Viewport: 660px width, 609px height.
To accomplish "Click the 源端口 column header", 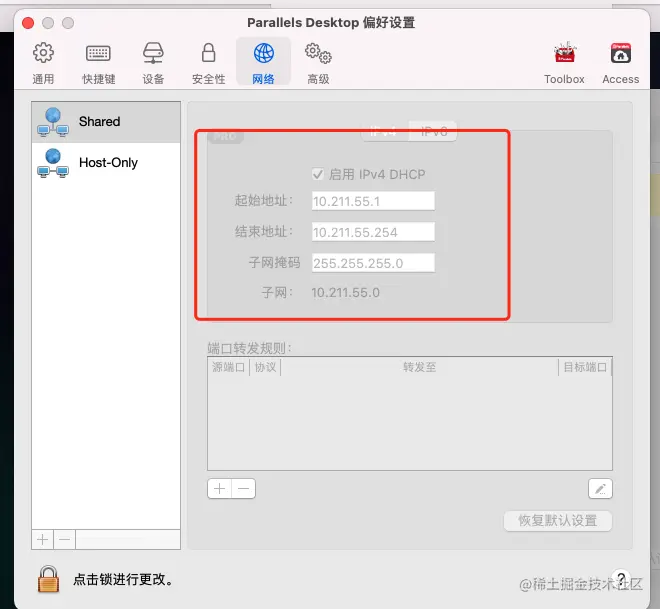I will point(229,367).
